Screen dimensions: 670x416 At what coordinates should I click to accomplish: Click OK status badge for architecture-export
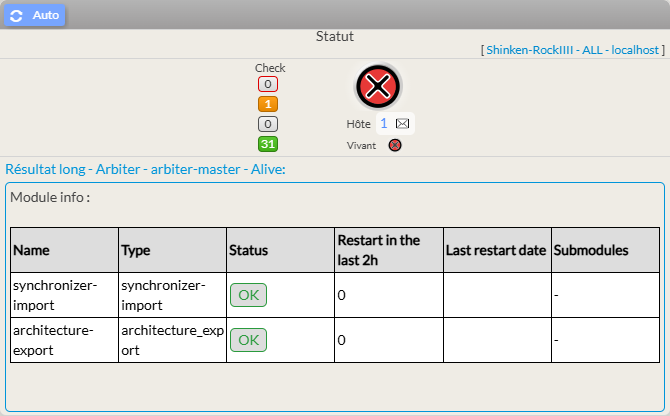coord(248,340)
